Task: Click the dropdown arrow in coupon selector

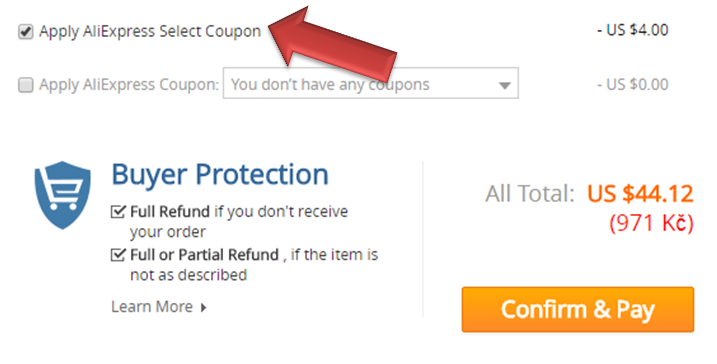Action: [504, 86]
